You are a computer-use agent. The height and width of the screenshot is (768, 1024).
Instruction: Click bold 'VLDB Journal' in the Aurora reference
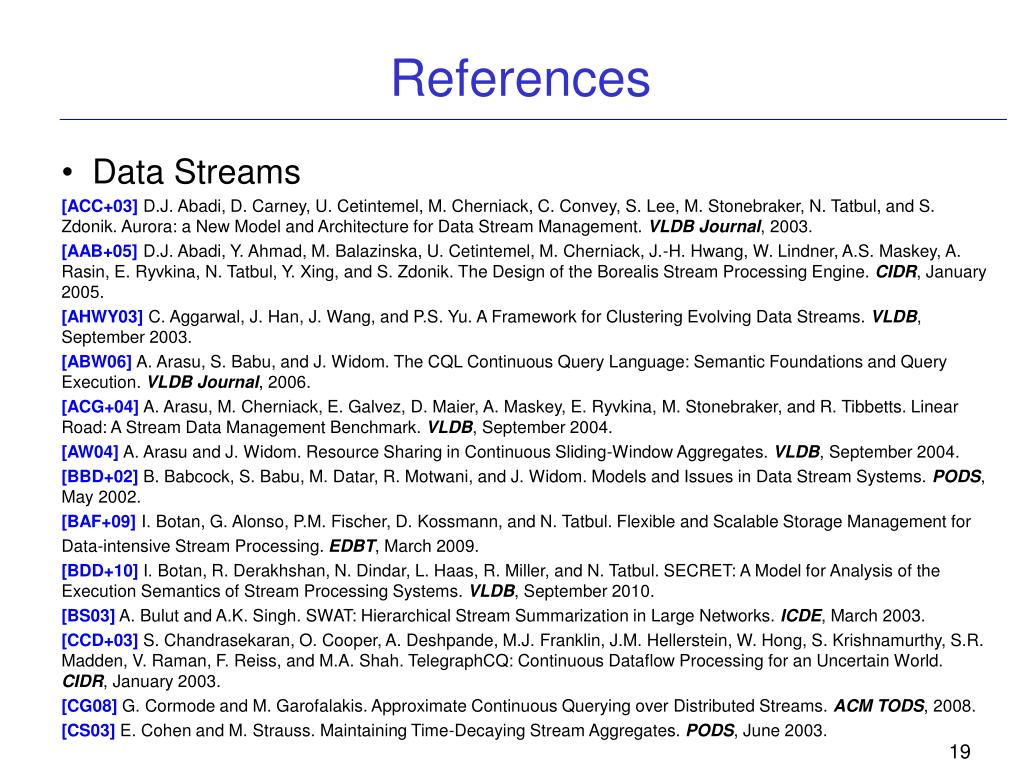pos(705,227)
